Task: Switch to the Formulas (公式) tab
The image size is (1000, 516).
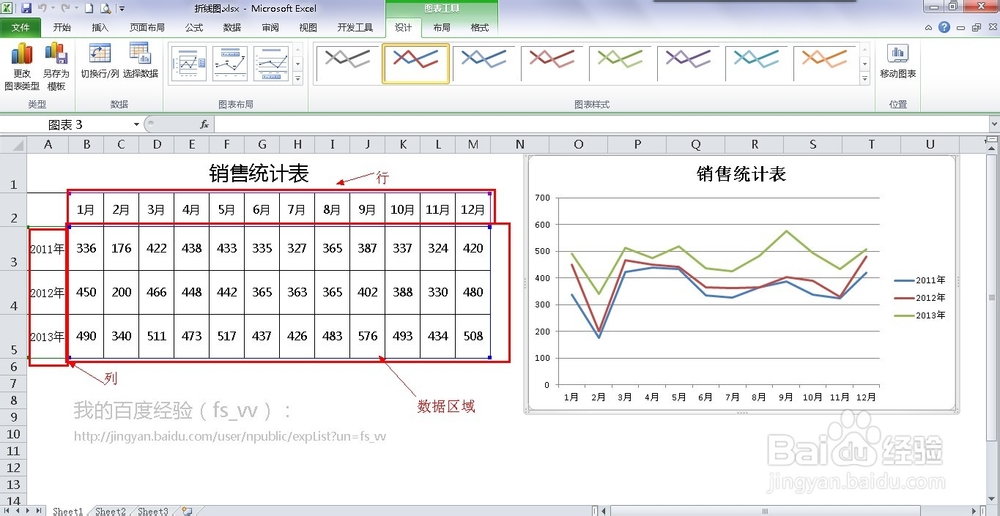Action: tap(194, 27)
